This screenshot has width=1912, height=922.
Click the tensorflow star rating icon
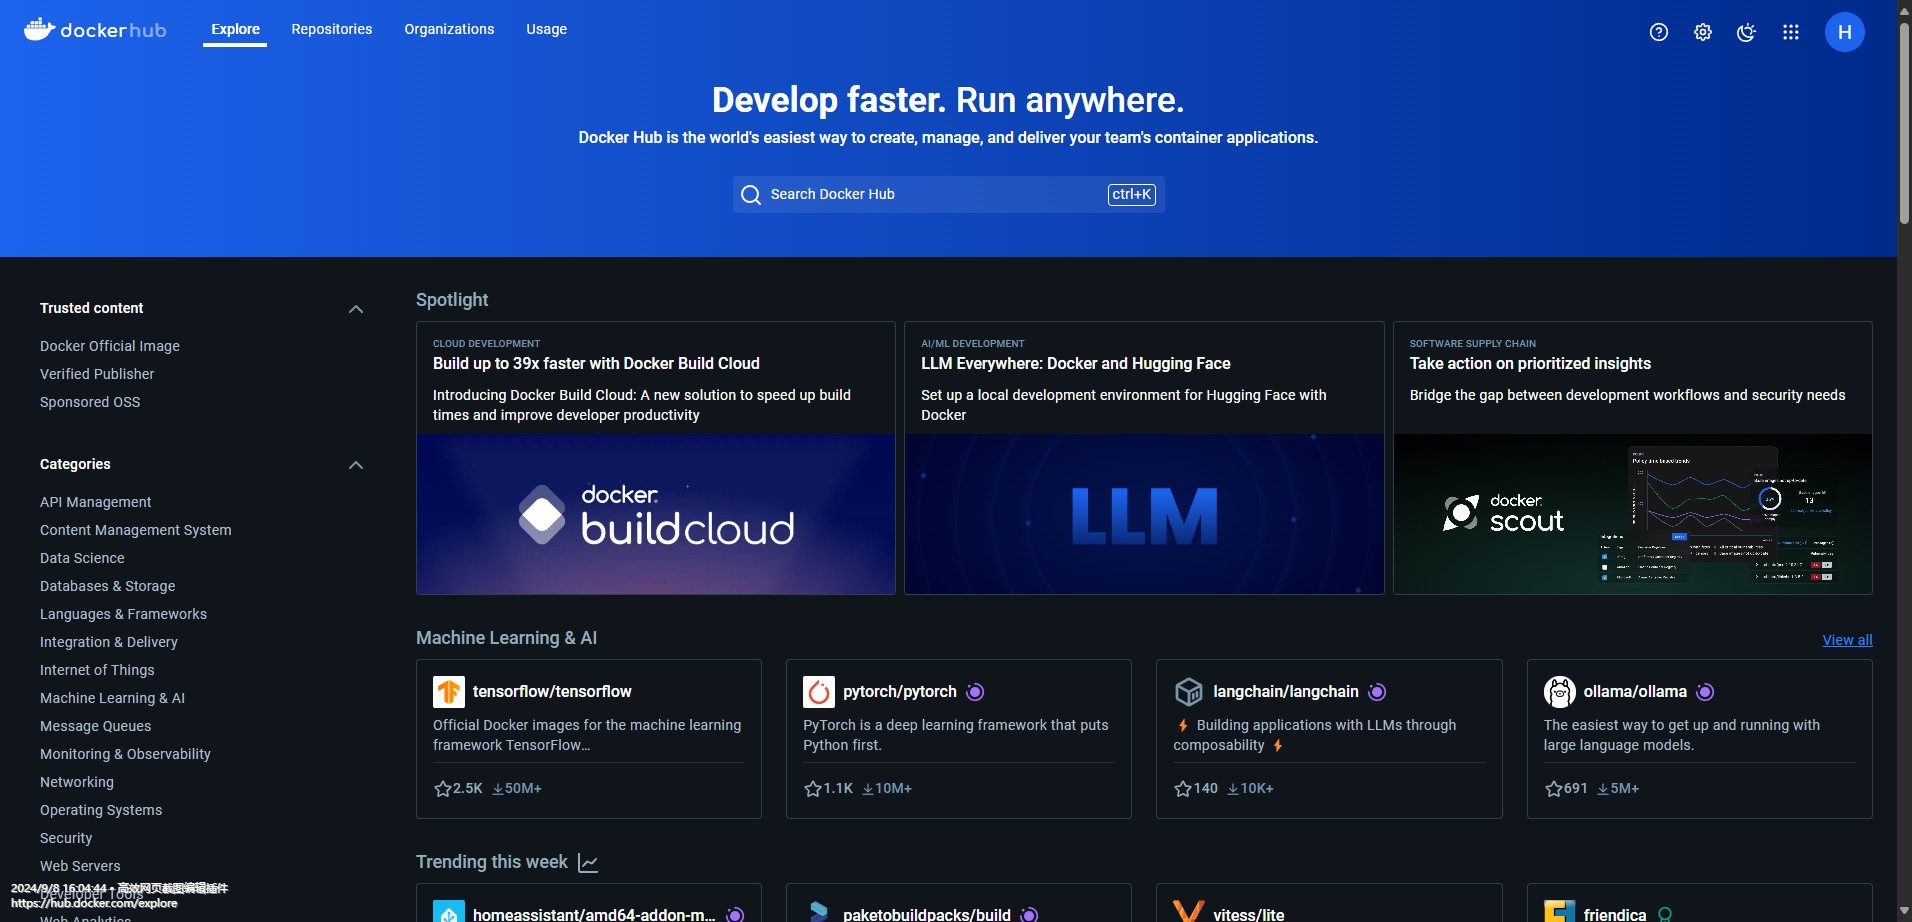[x=443, y=789]
